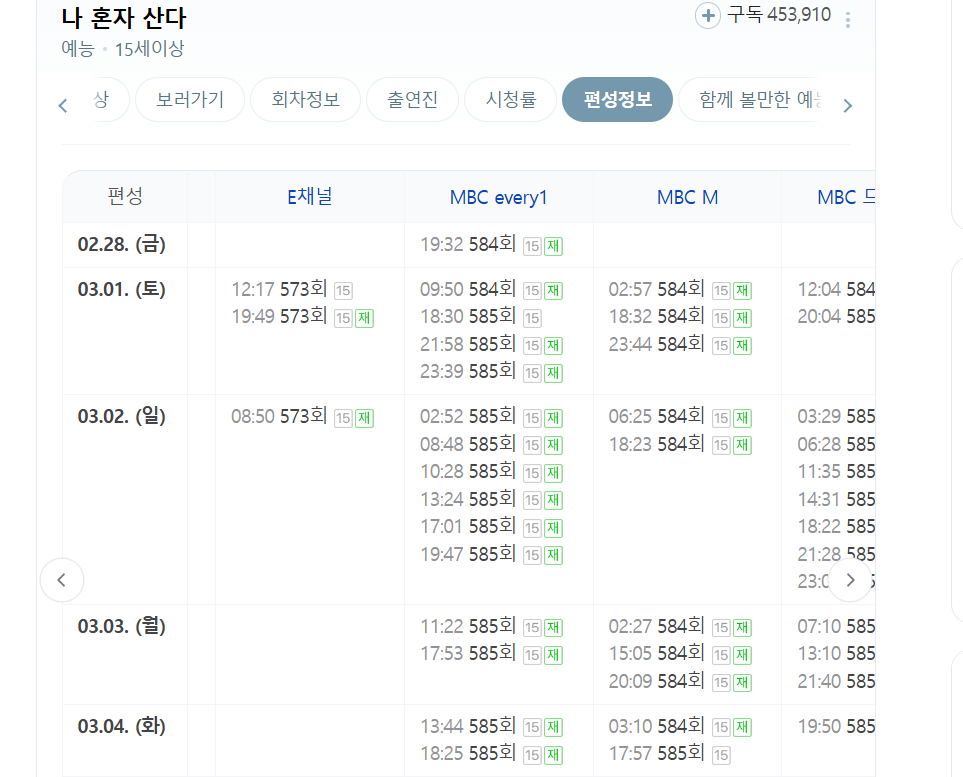
Task: Open the MBC M channel link
Action: 687,197
